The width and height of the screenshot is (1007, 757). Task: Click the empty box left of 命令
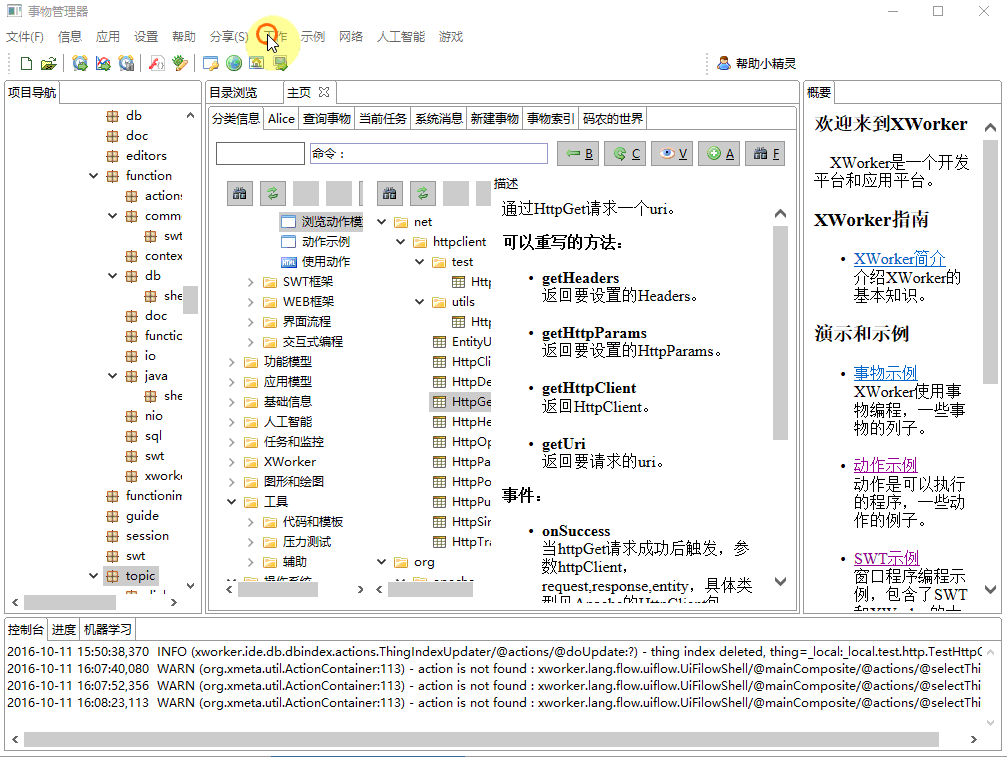[x=260, y=153]
